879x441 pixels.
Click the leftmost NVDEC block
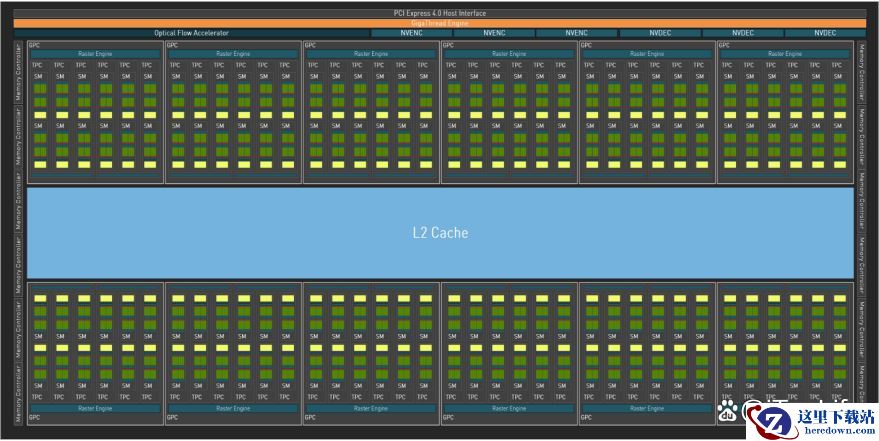tap(660, 33)
